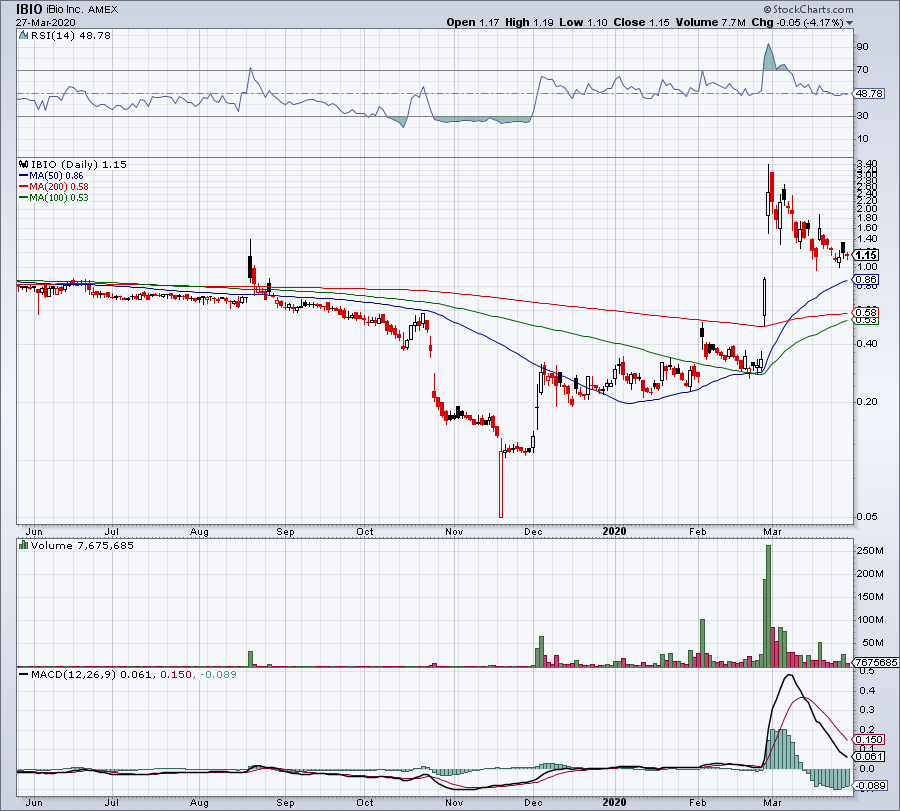
Task: Click the Low 1.10 value
Action: tap(583, 22)
